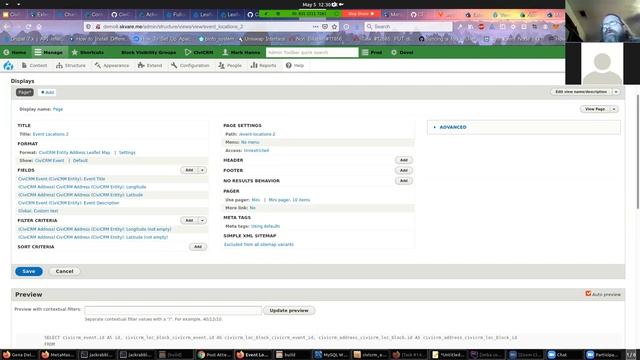Click the Cancel button
This screenshot has height=360, width=640.
tap(64, 271)
